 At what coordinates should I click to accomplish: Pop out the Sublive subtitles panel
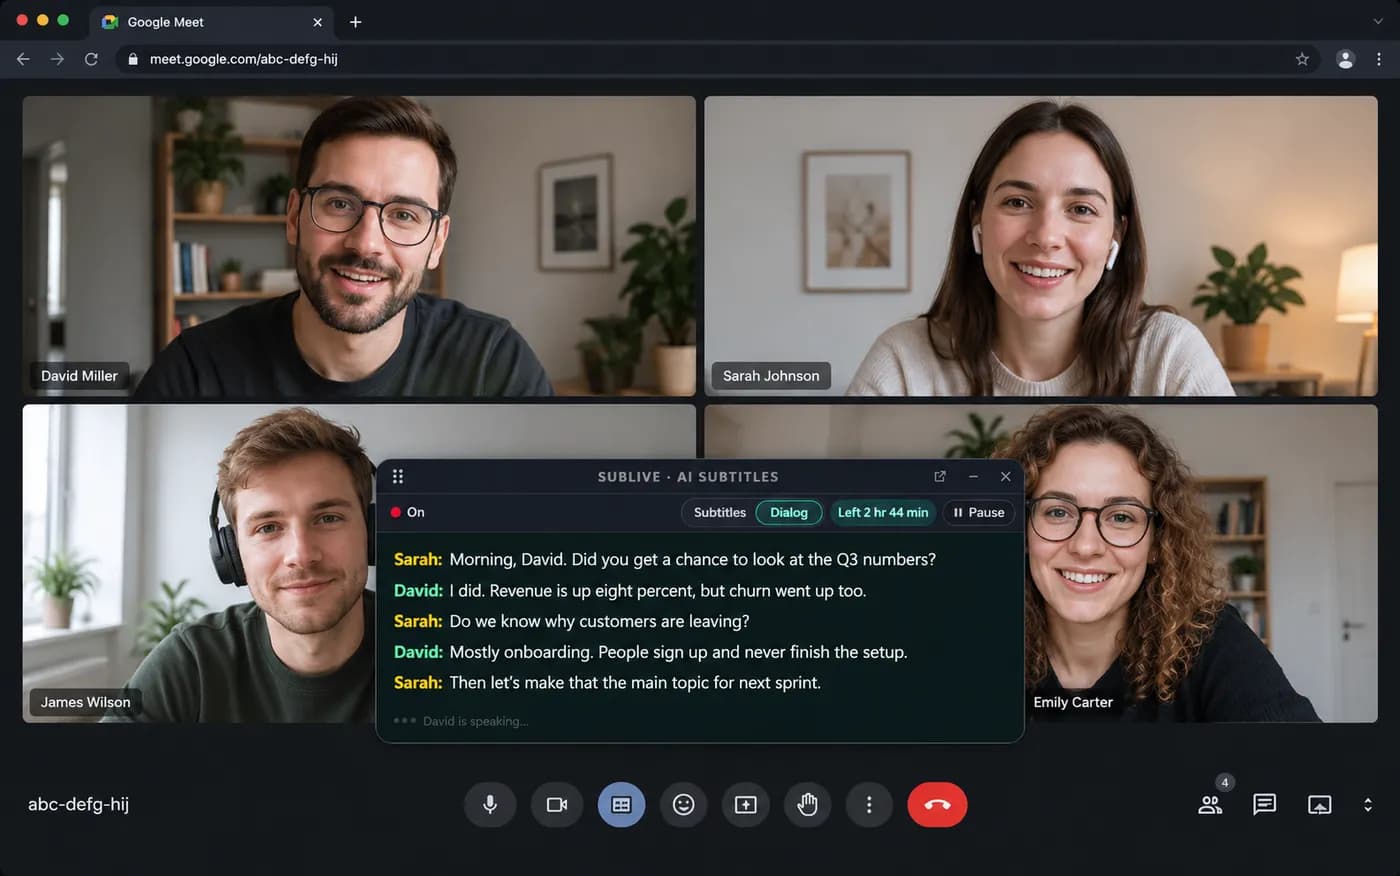pyautogui.click(x=940, y=477)
